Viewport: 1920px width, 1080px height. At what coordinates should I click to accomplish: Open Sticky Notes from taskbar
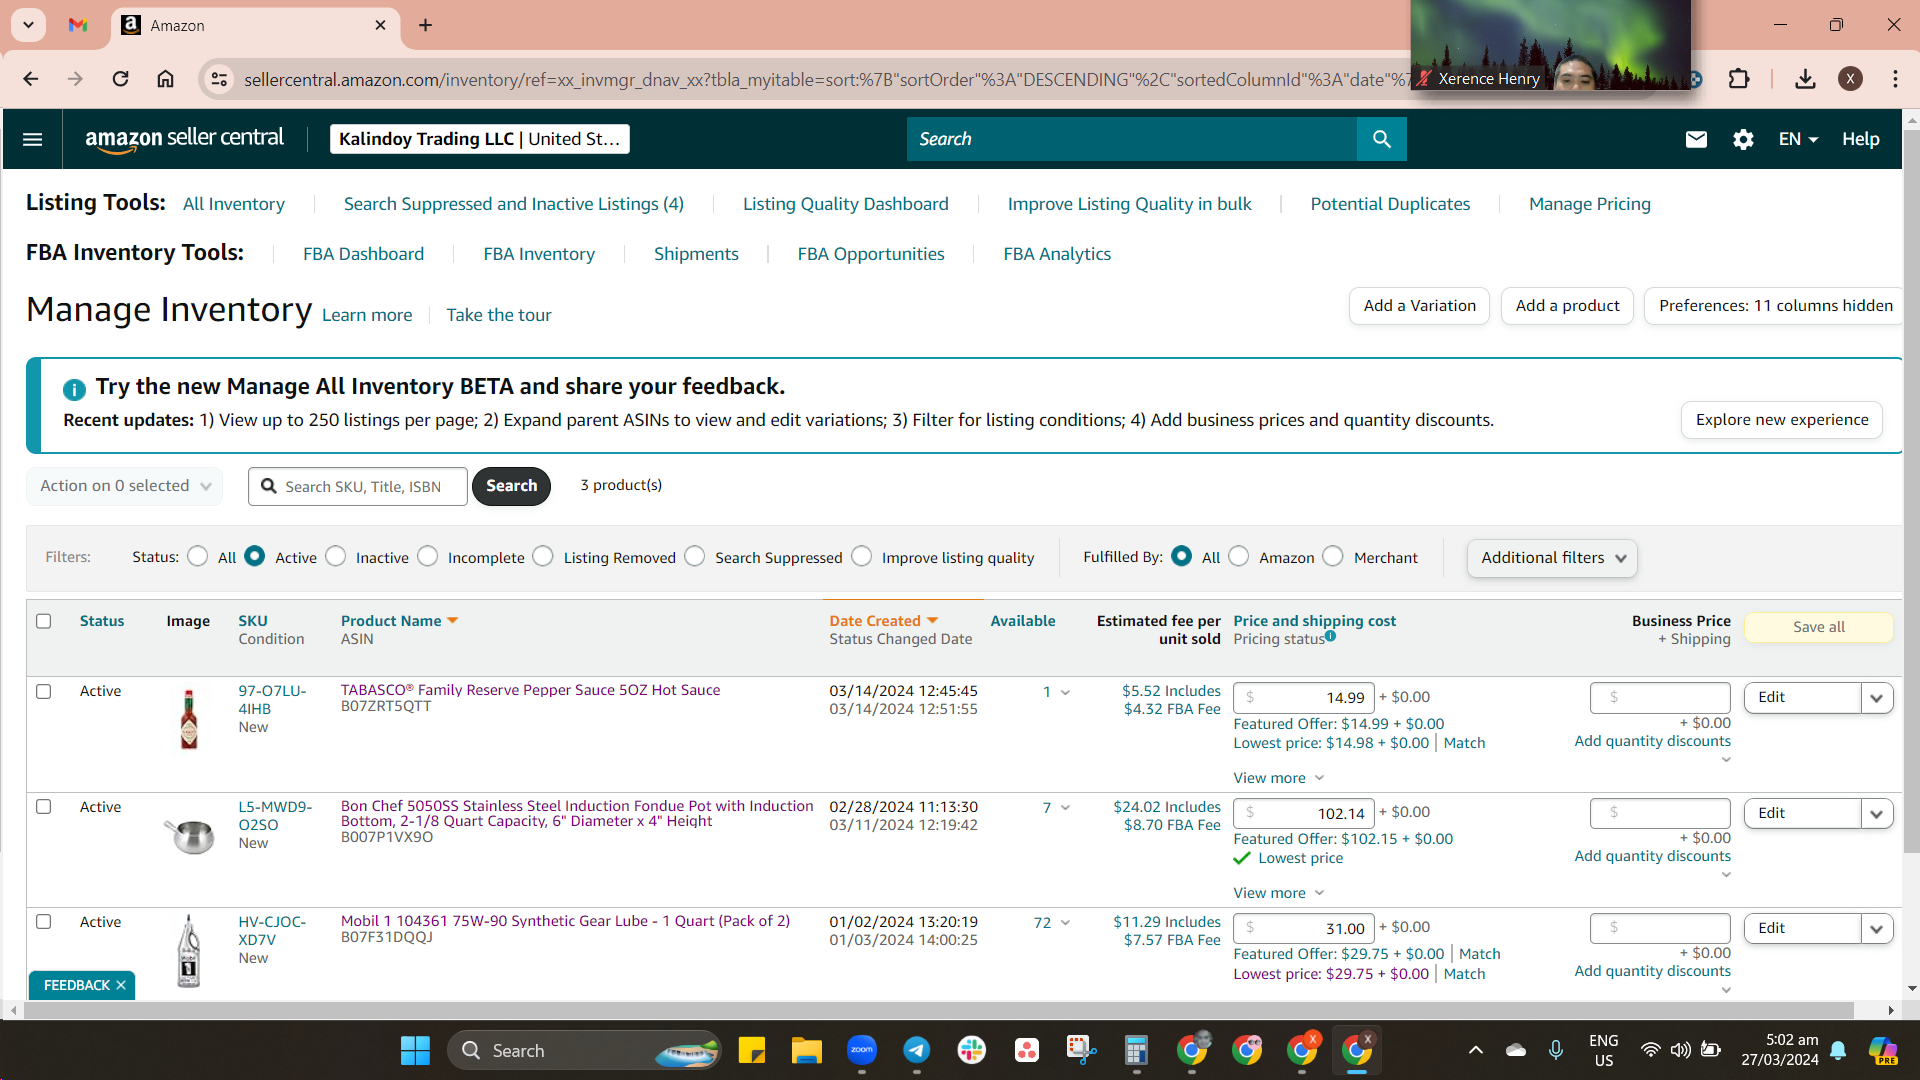tap(751, 1050)
